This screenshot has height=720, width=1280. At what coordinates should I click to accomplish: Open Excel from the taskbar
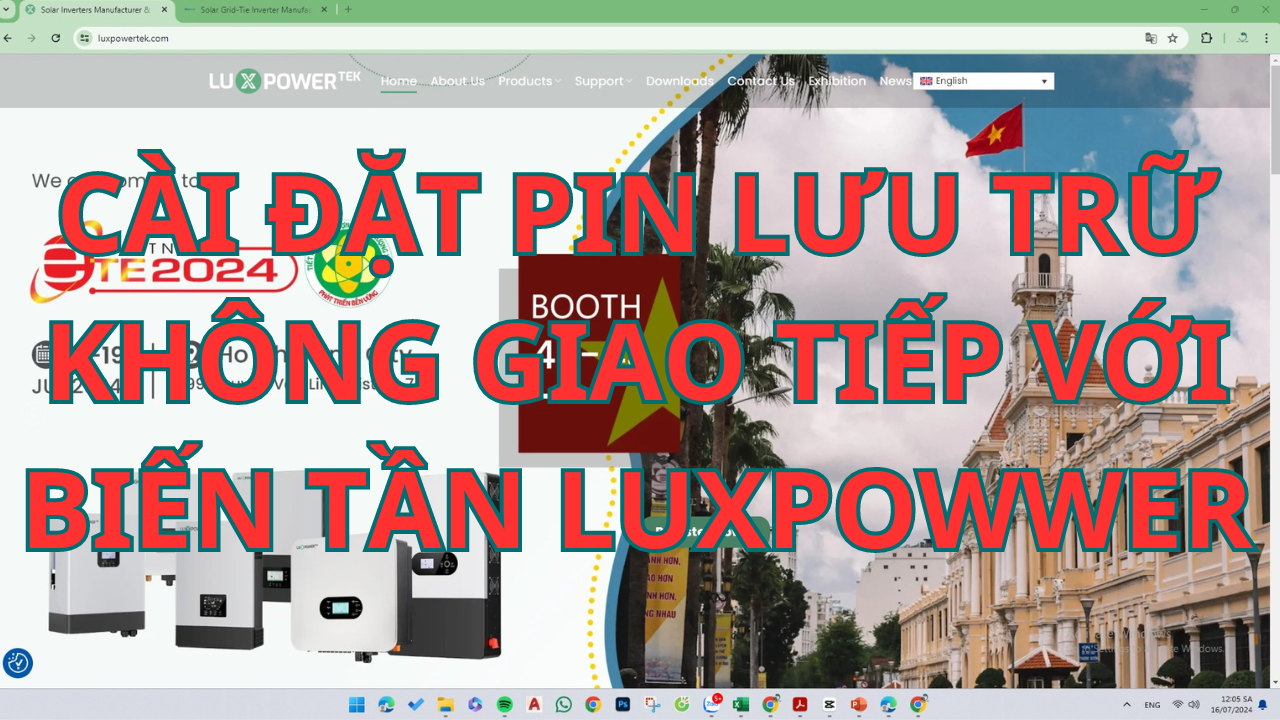click(x=741, y=704)
